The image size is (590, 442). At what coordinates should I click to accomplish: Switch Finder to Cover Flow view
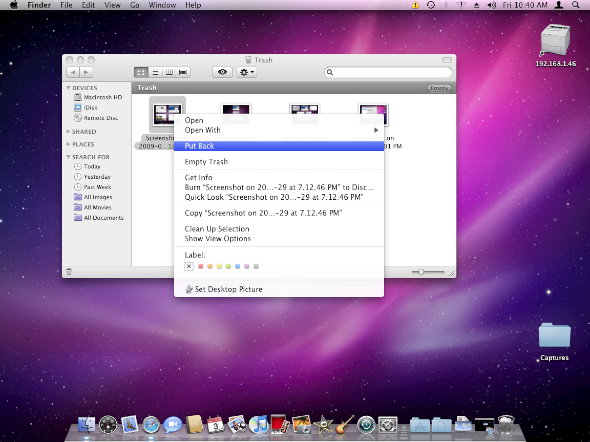(183, 72)
